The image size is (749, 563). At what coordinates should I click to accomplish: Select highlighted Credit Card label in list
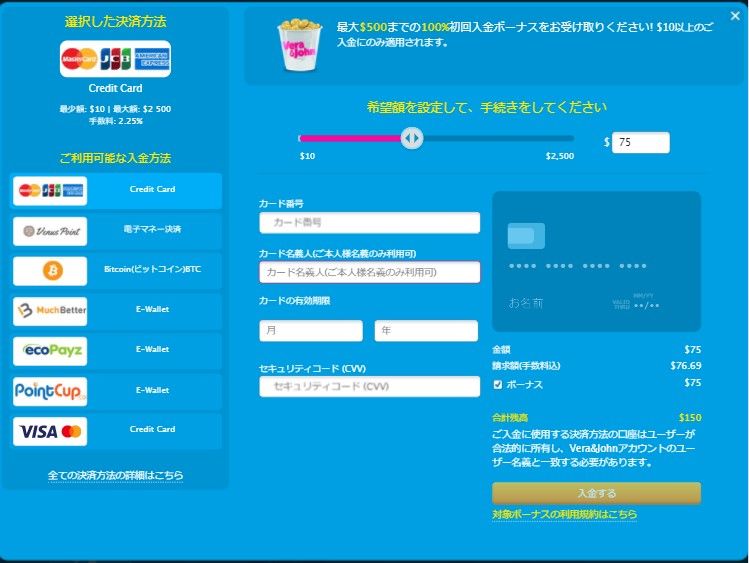pyautogui.click(x=152, y=189)
